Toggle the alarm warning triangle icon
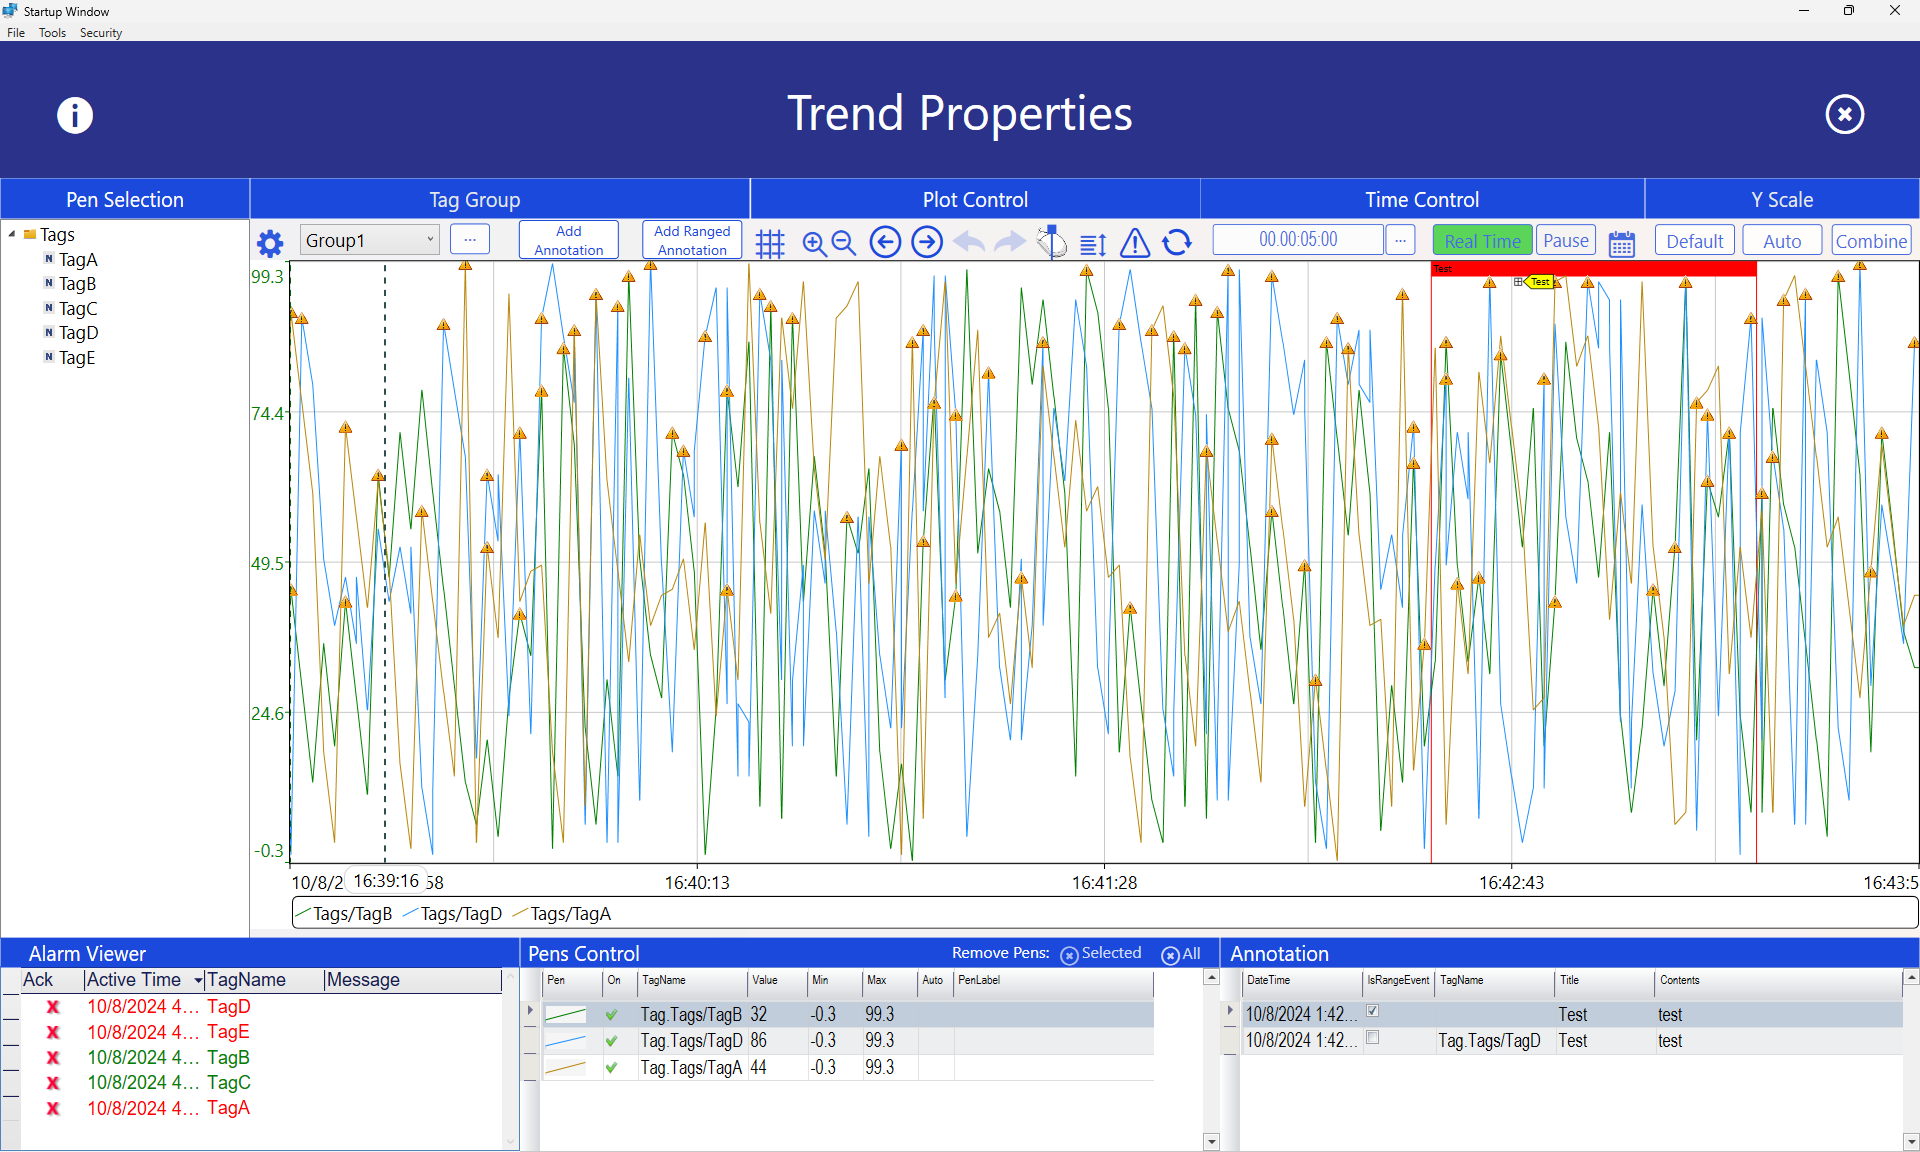The image size is (1920, 1152). 1135,242
